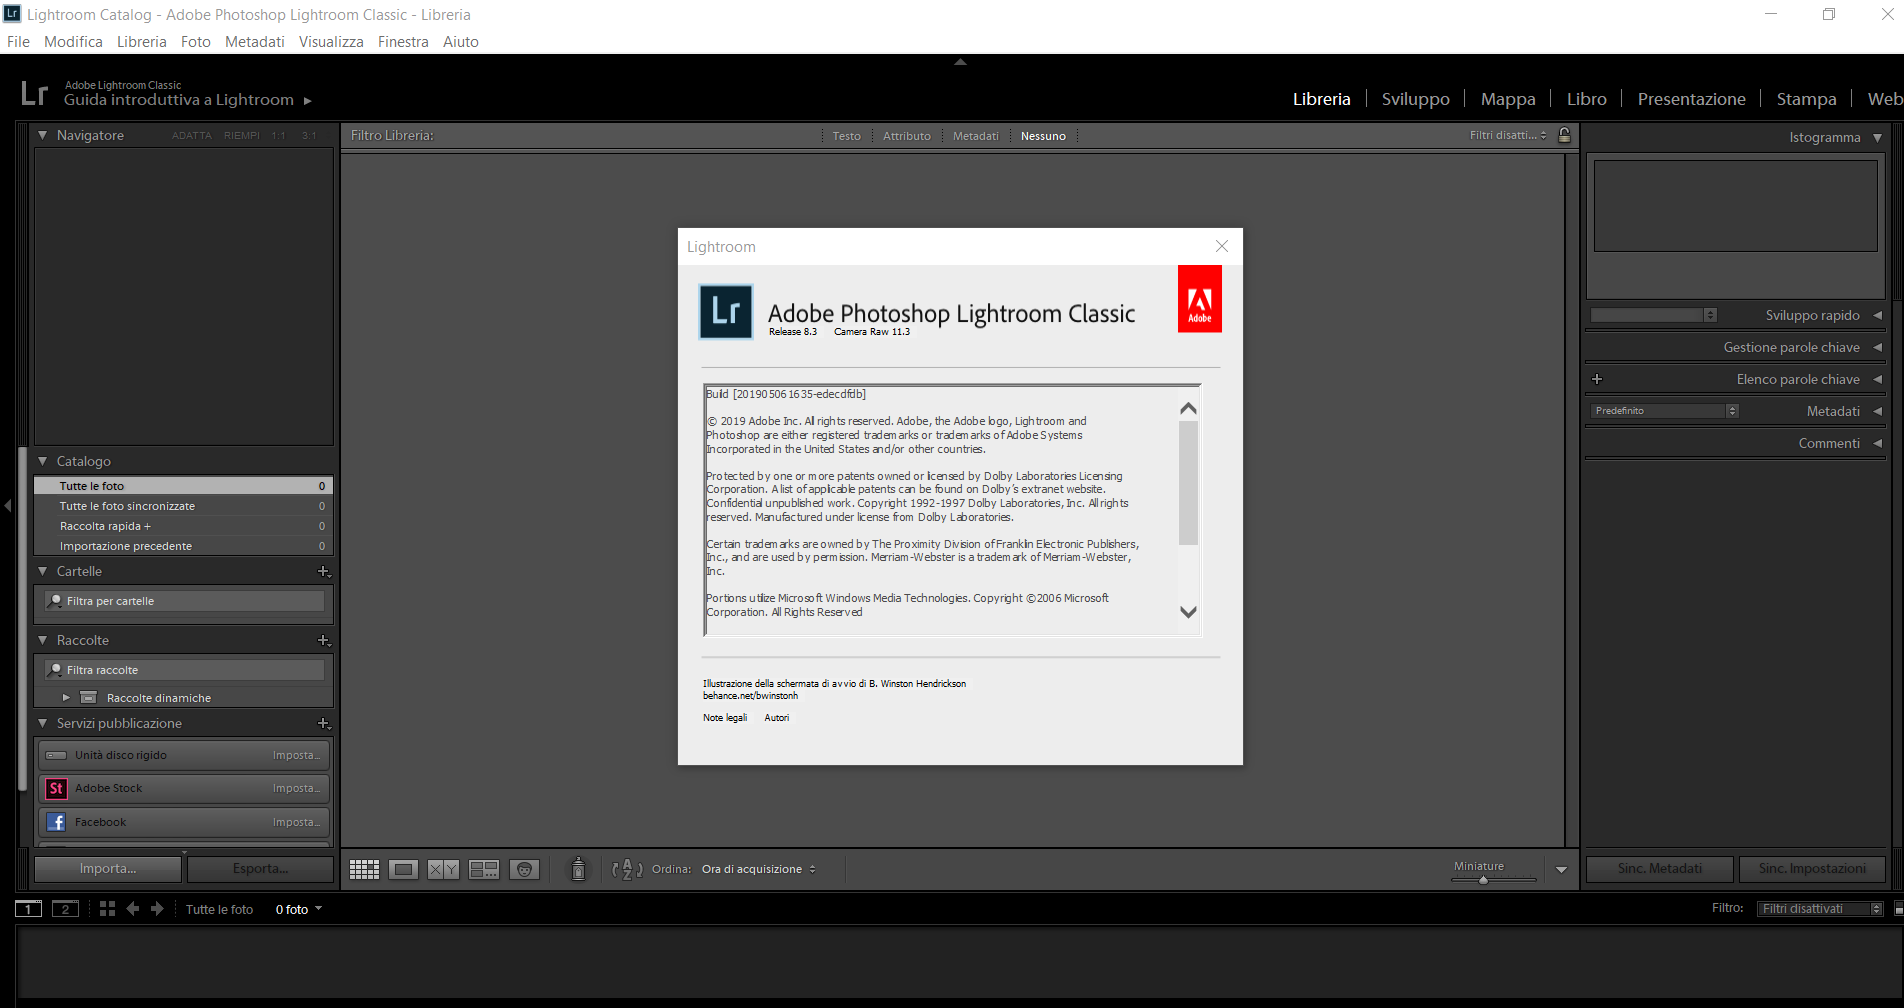Open the File menu
This screenshot has width=1904, height=1008.
point(18,42)
